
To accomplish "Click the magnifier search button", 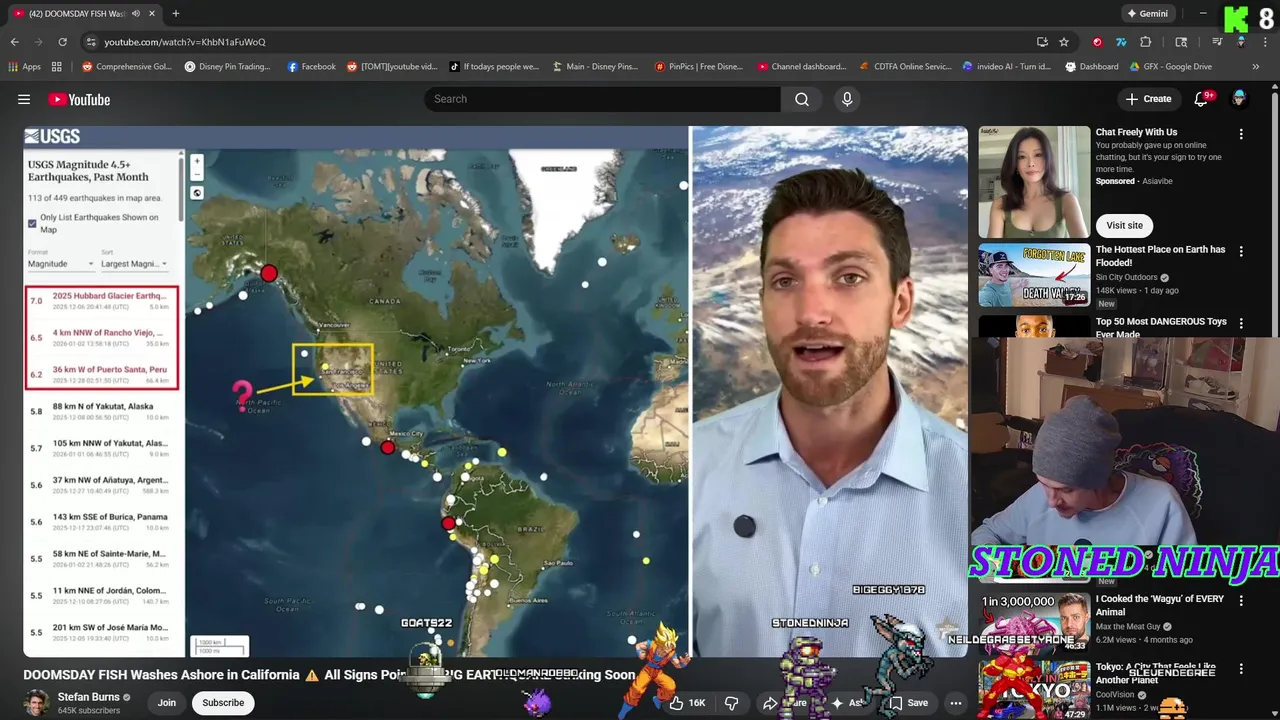I will [802, 99].
